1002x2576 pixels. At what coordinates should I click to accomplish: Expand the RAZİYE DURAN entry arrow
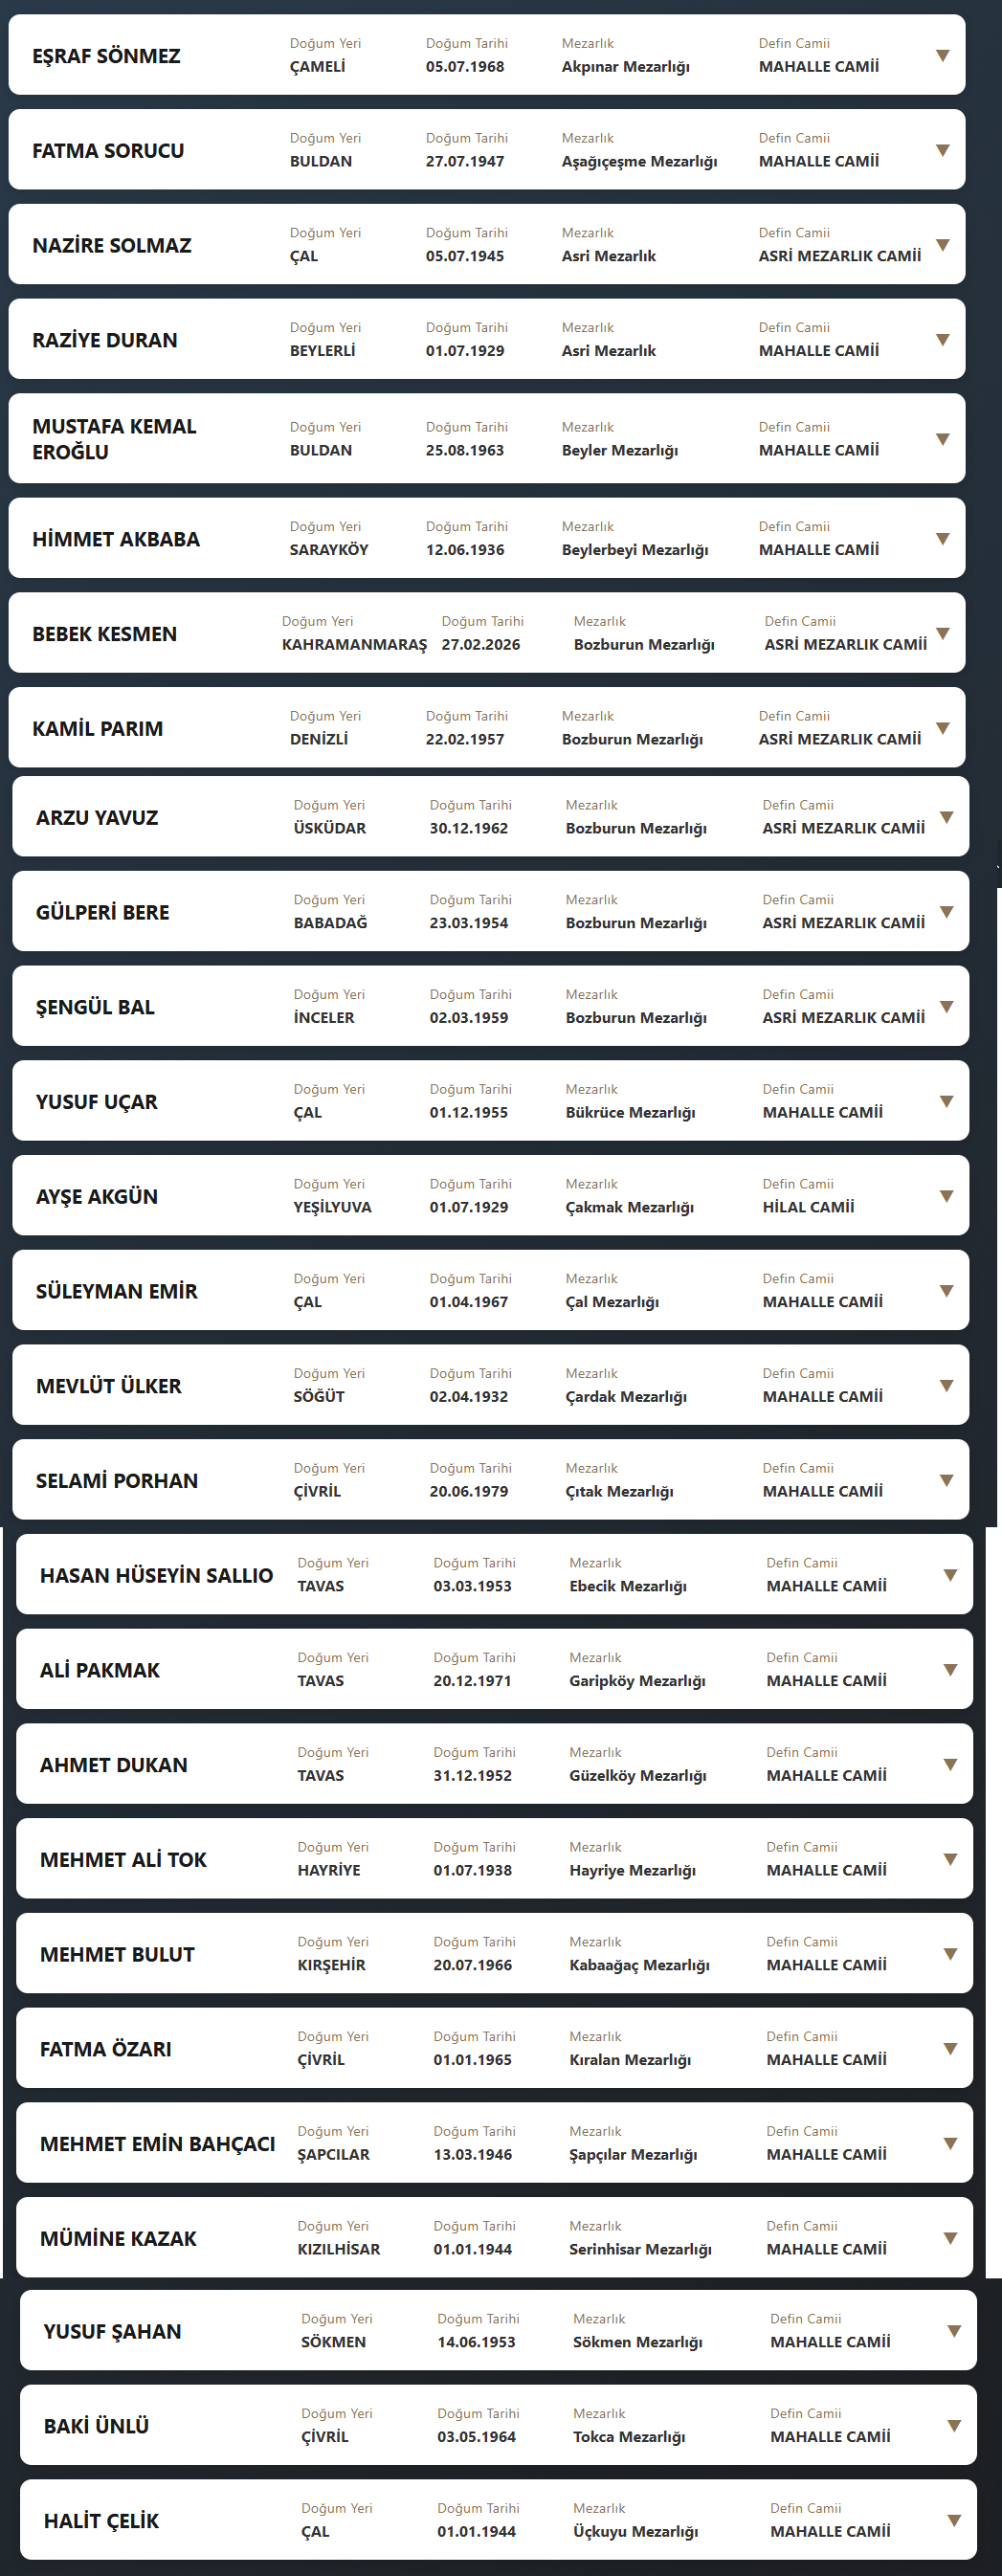click(942, 340)
